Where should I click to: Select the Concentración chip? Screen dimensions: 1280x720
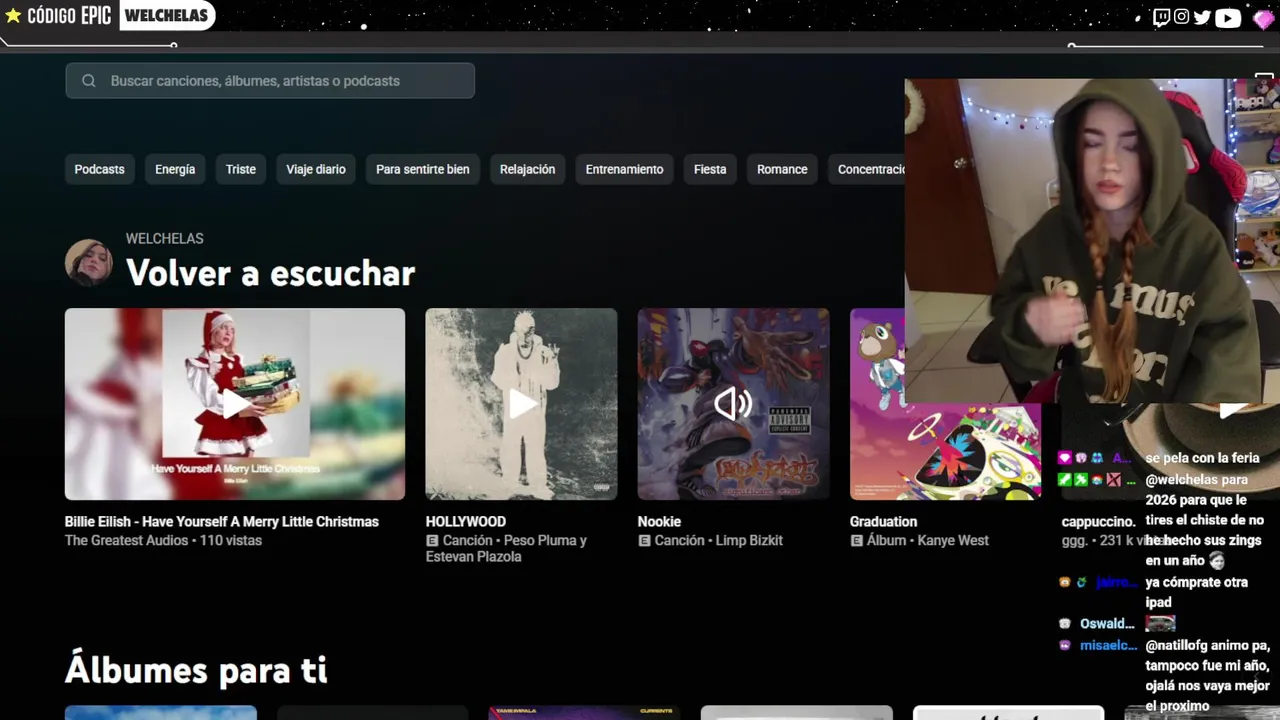(x=867, y=169)
